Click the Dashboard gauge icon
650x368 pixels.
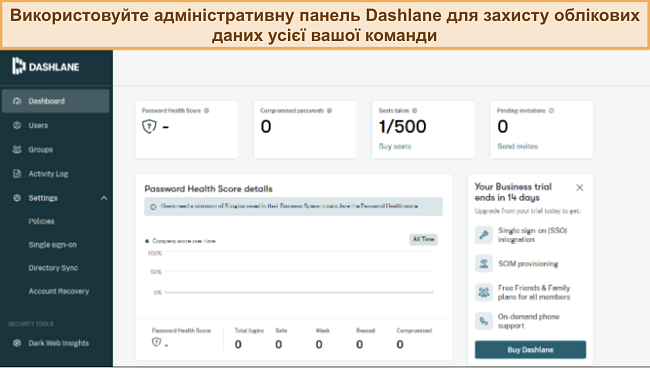pos(17,101)
